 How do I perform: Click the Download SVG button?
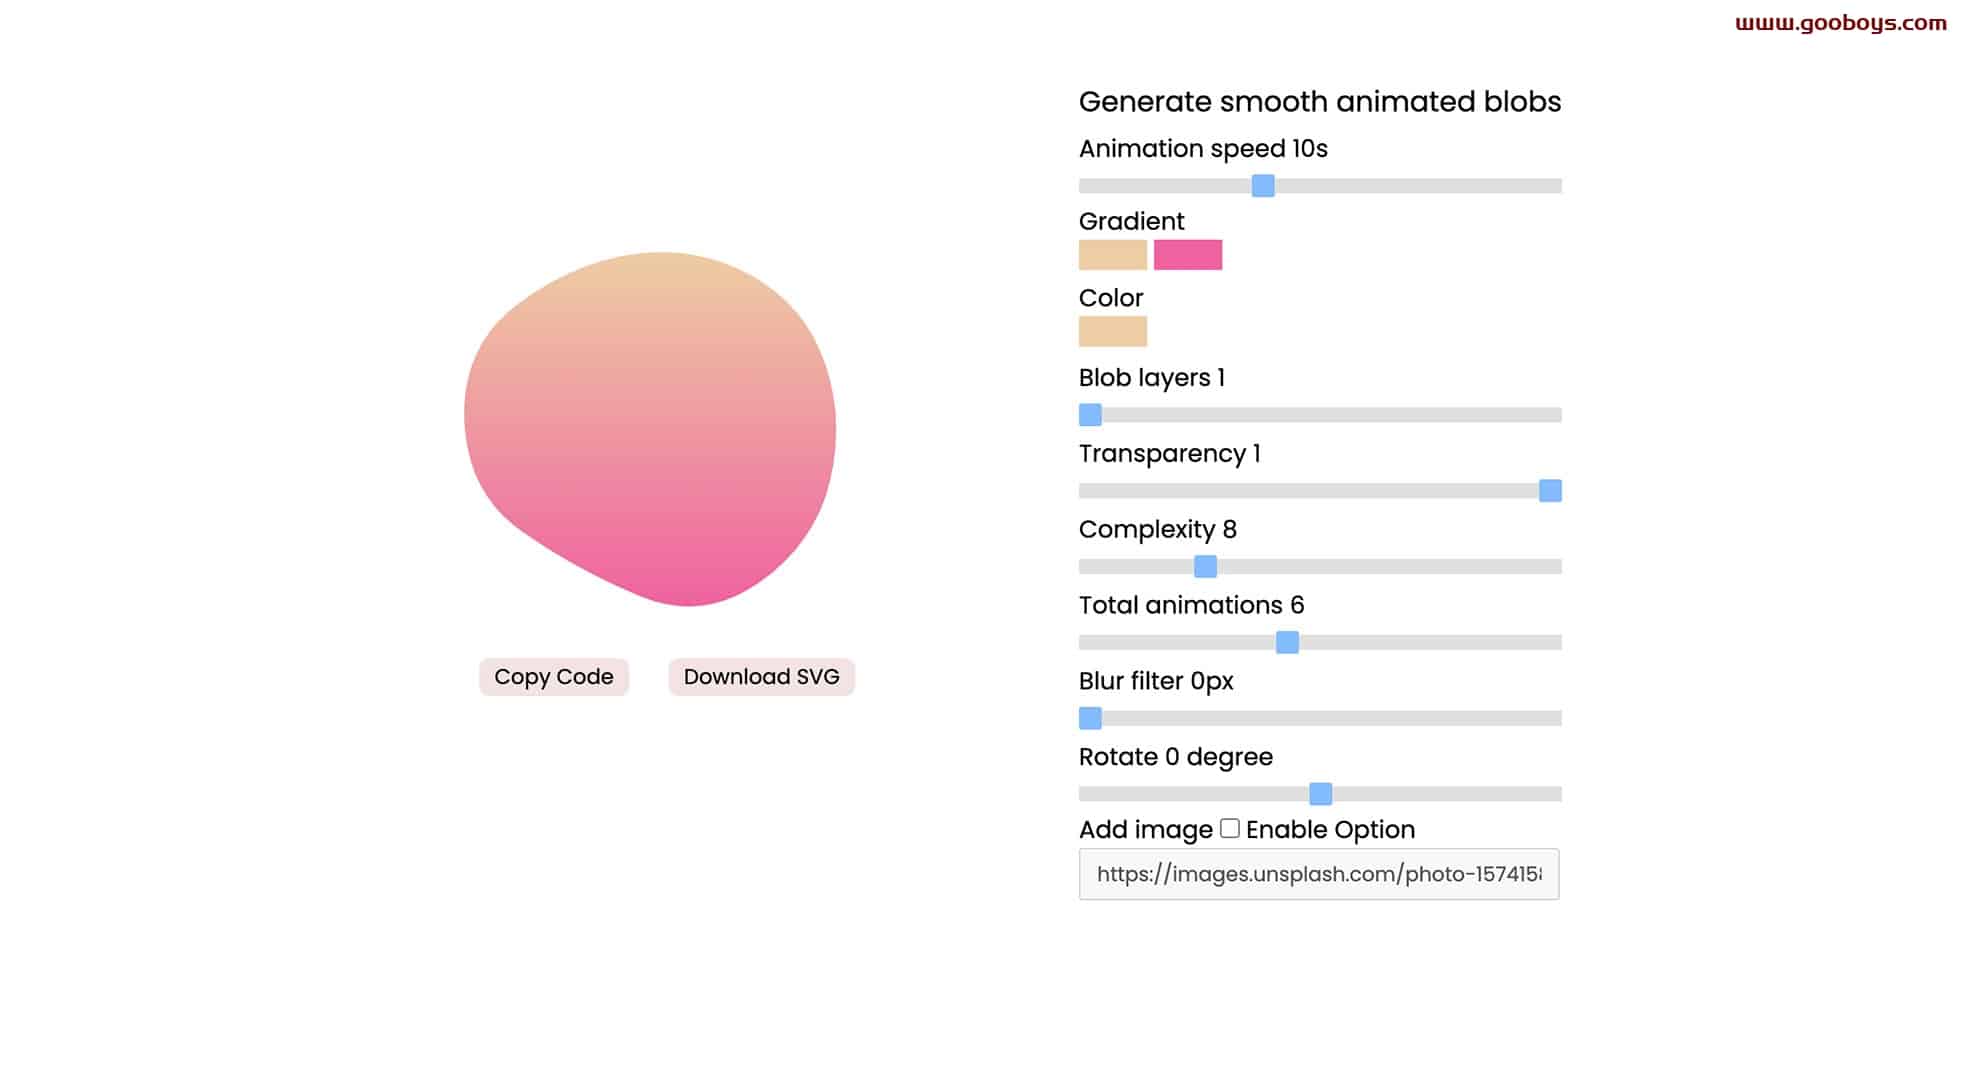click(761, 677)
